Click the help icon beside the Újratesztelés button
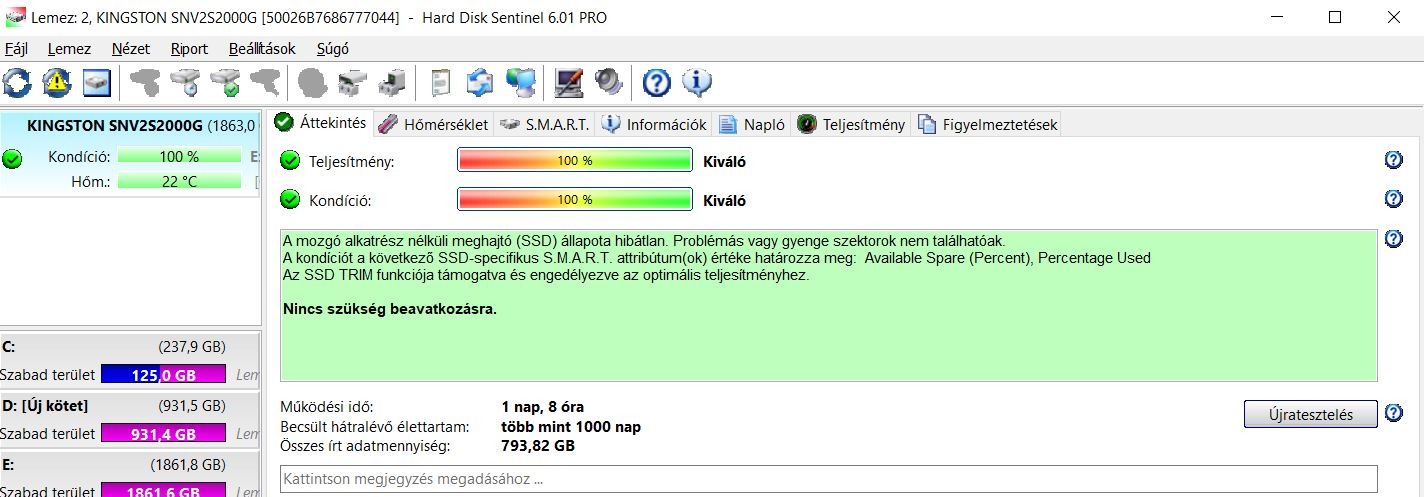 1393,413
